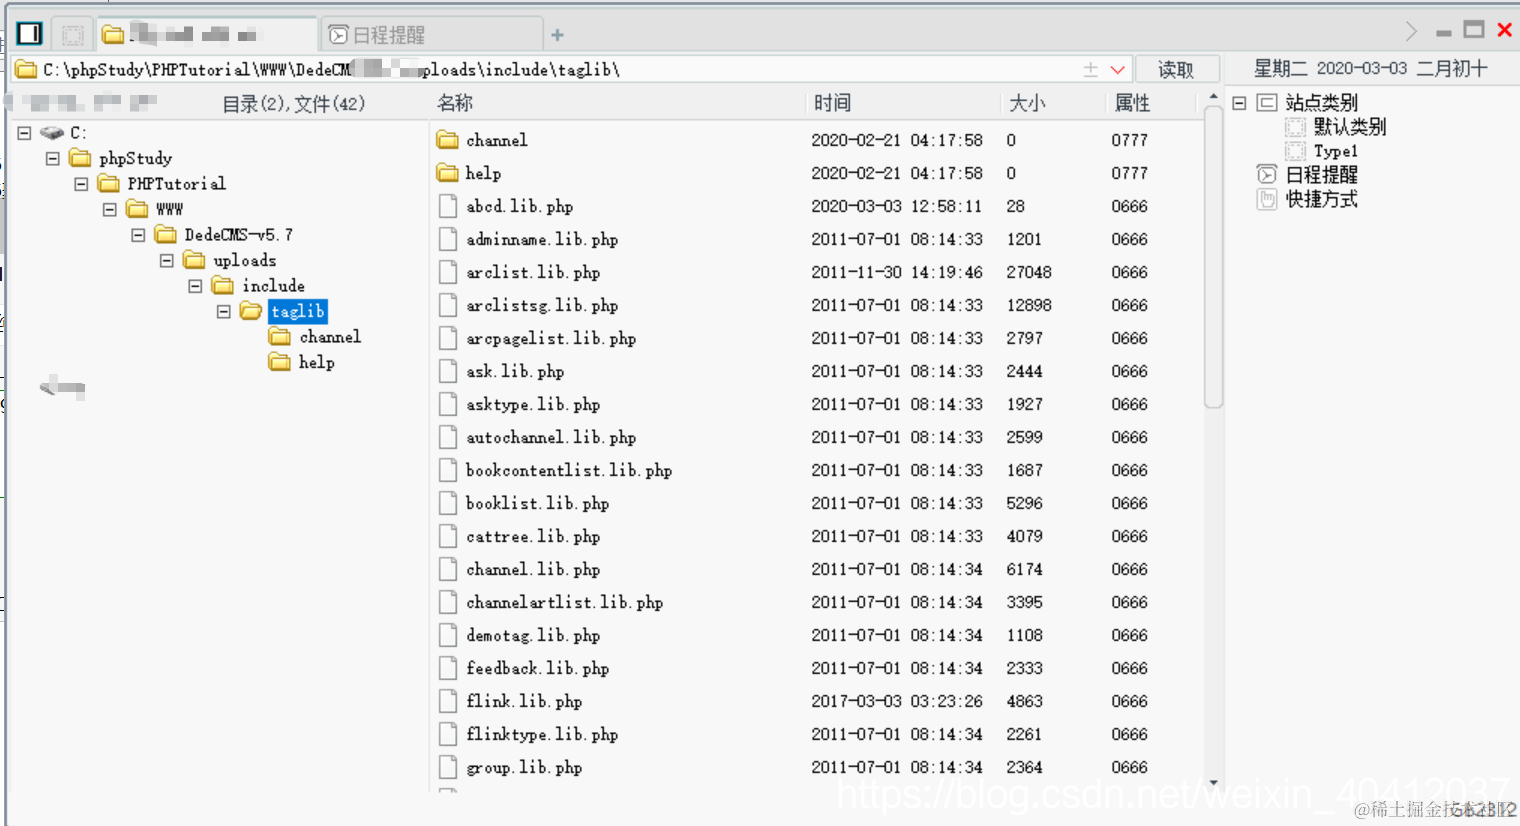Select the arclist.lib.php file
This screenshot has height=826, width=1520.
coord(533,272)
